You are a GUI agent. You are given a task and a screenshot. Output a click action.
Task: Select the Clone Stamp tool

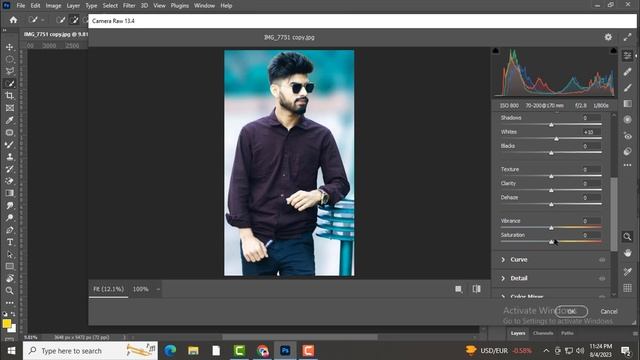(x=9, y=157)
